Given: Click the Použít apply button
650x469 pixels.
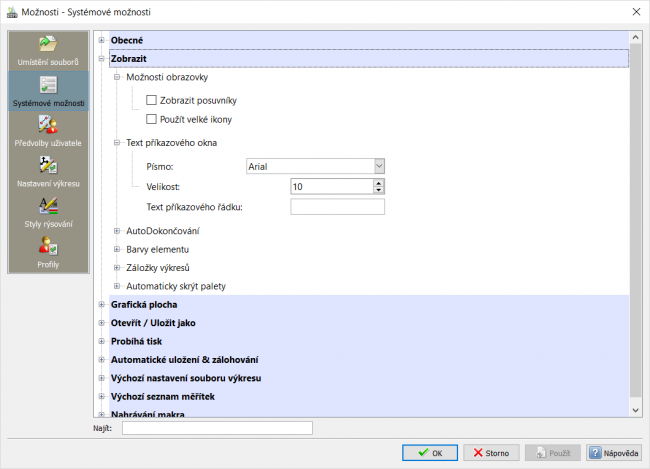Looking at the screenshot, I should coord(553,453).
